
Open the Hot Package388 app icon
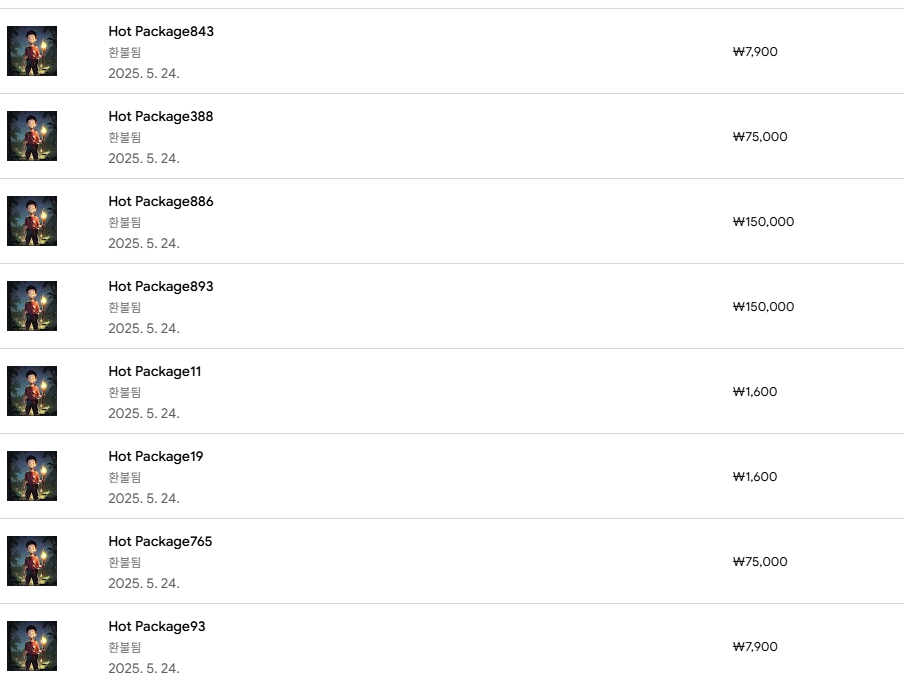pyautogui.click(x=32, y=136)
